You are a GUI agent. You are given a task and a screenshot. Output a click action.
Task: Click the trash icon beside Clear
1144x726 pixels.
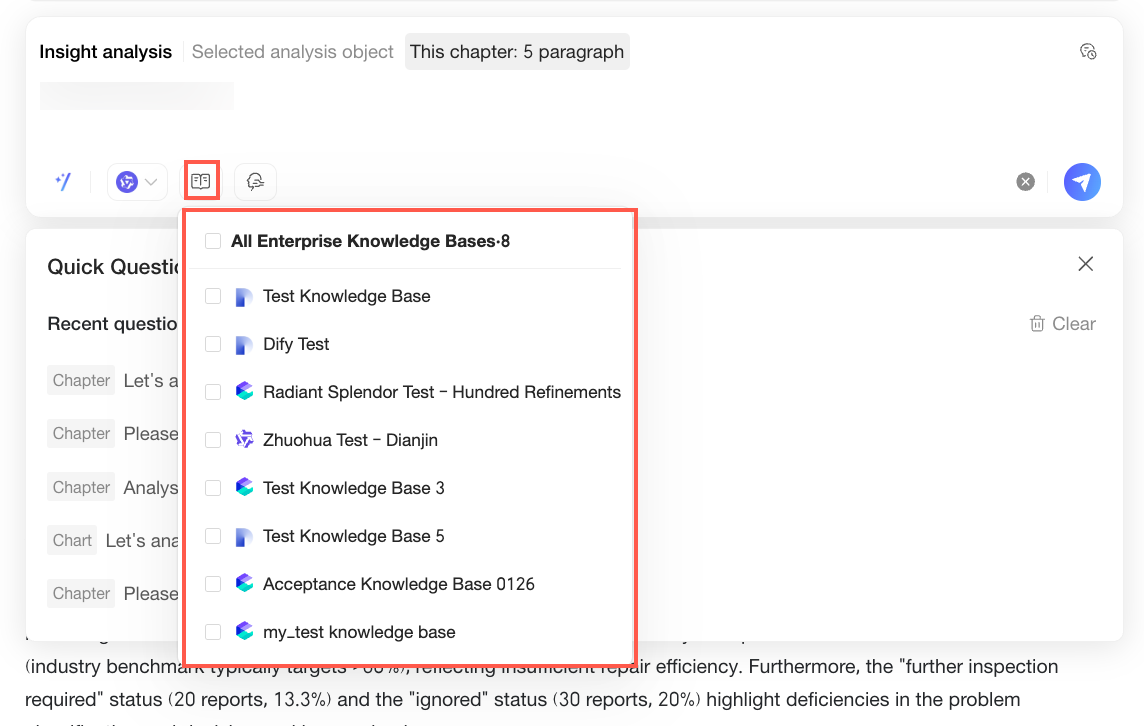click(1037, 323)
